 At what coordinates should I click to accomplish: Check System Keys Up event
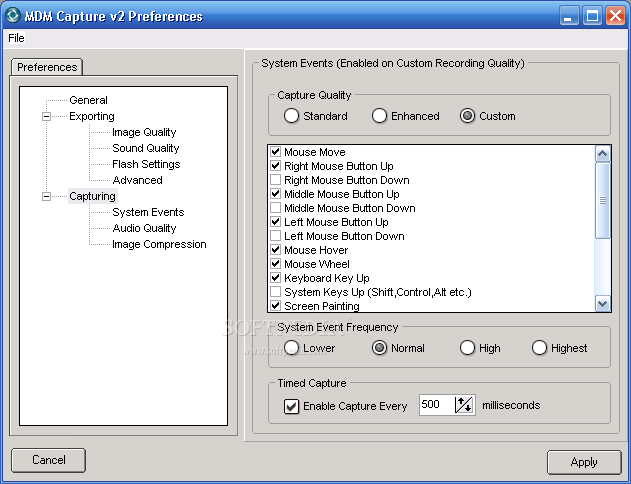tap(275, 292)
